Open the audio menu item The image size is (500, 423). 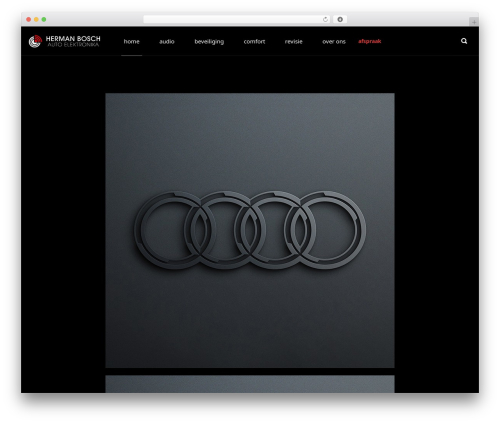click(167, 41)
